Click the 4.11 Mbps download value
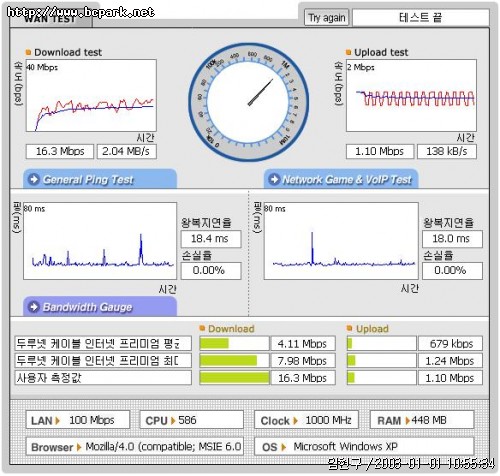Screen dimensions: 500x476 [303, 343]
